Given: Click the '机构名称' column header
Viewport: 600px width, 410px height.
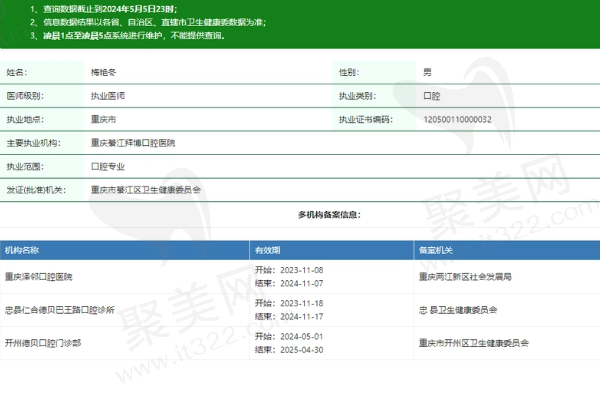Looking at the screenshot, I should tap(22, 250).
